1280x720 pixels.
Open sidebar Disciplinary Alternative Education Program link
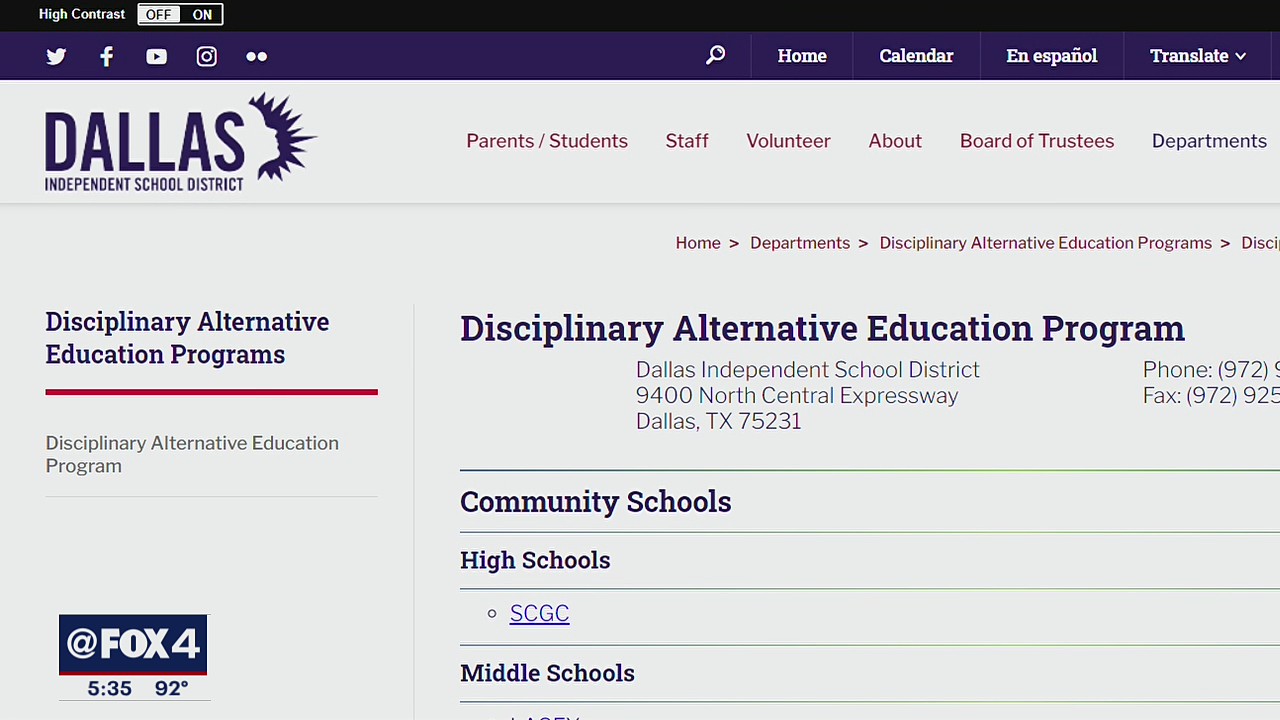(x=191, y=454)
